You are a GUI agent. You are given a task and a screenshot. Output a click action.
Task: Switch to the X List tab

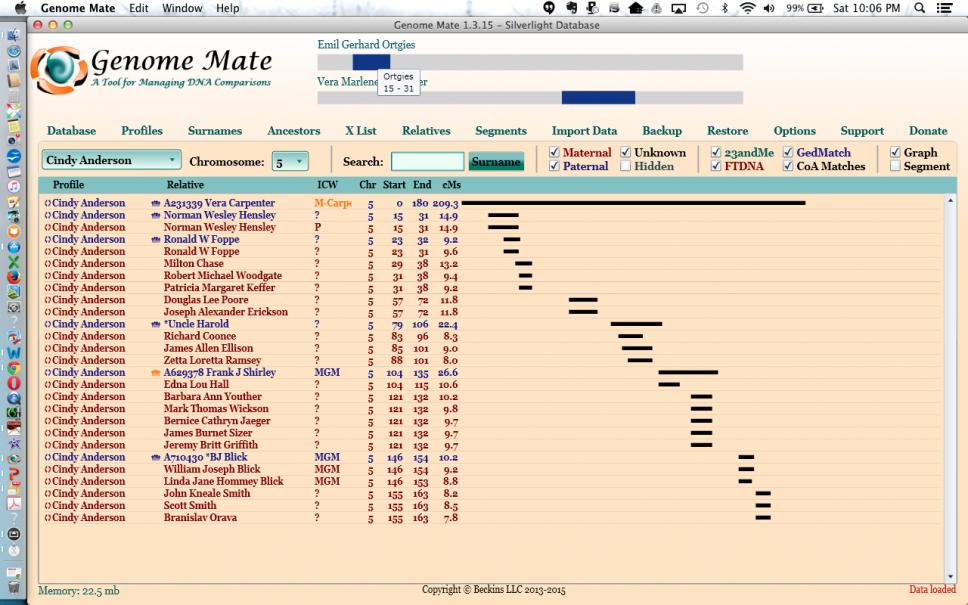tap(361, 131)
